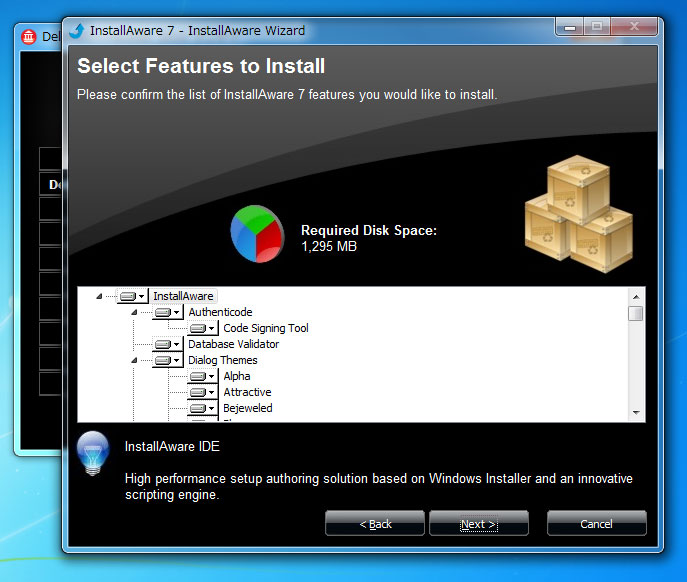Select the Bejeweled theme item
Viewport: 687px width, 582px height.
[248, 408]
